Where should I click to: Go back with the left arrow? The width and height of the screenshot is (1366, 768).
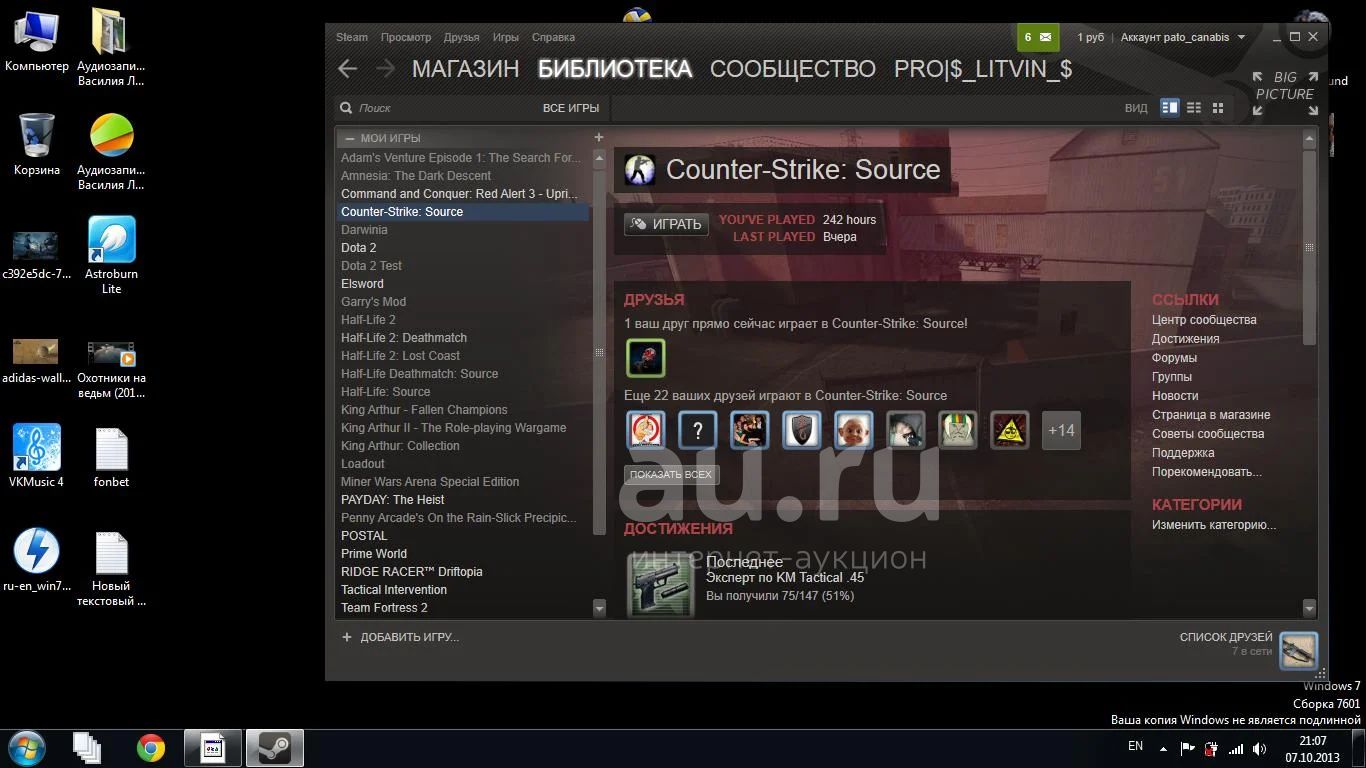point(347,68)
